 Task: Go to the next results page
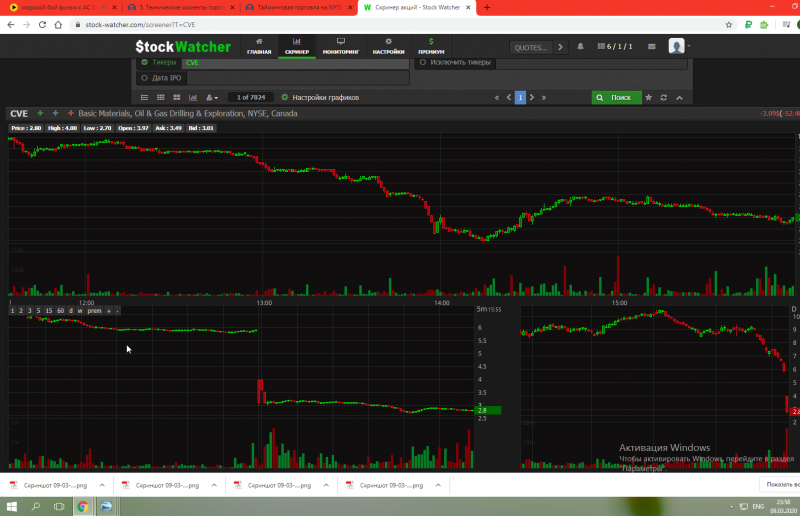tap(532, 97)
